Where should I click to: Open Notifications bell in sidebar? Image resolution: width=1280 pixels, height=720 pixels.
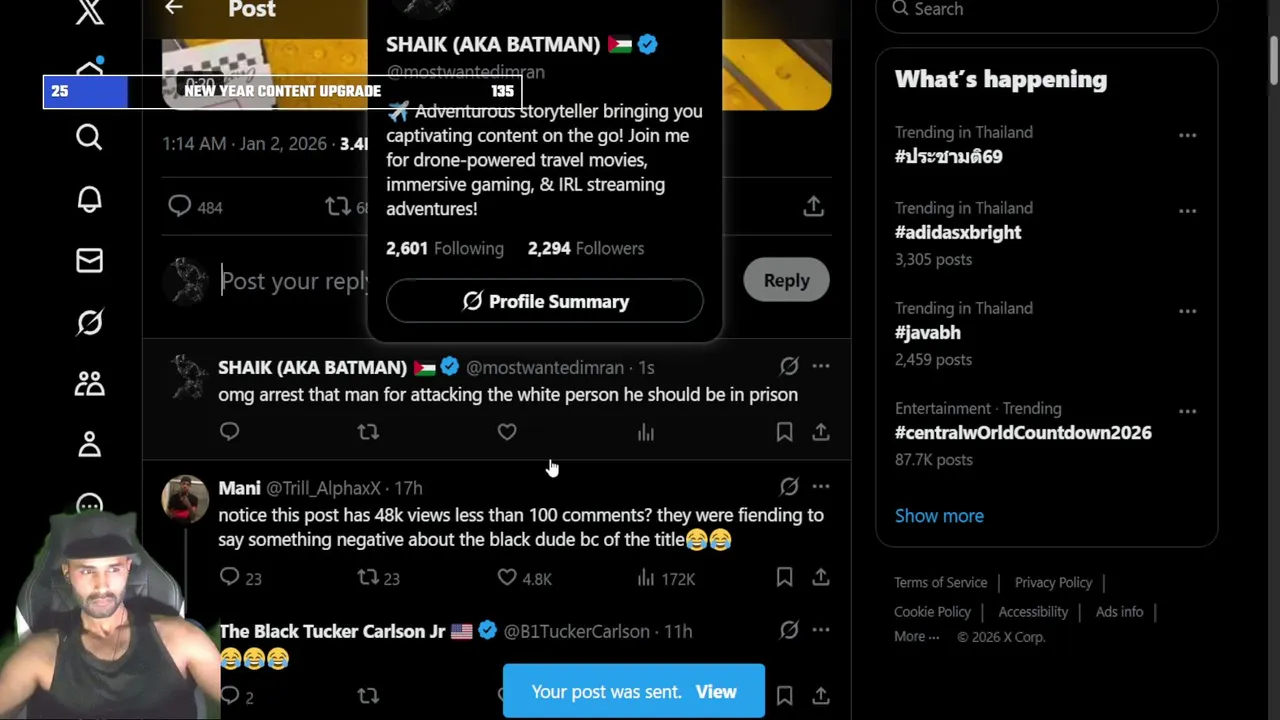(89, 200)
